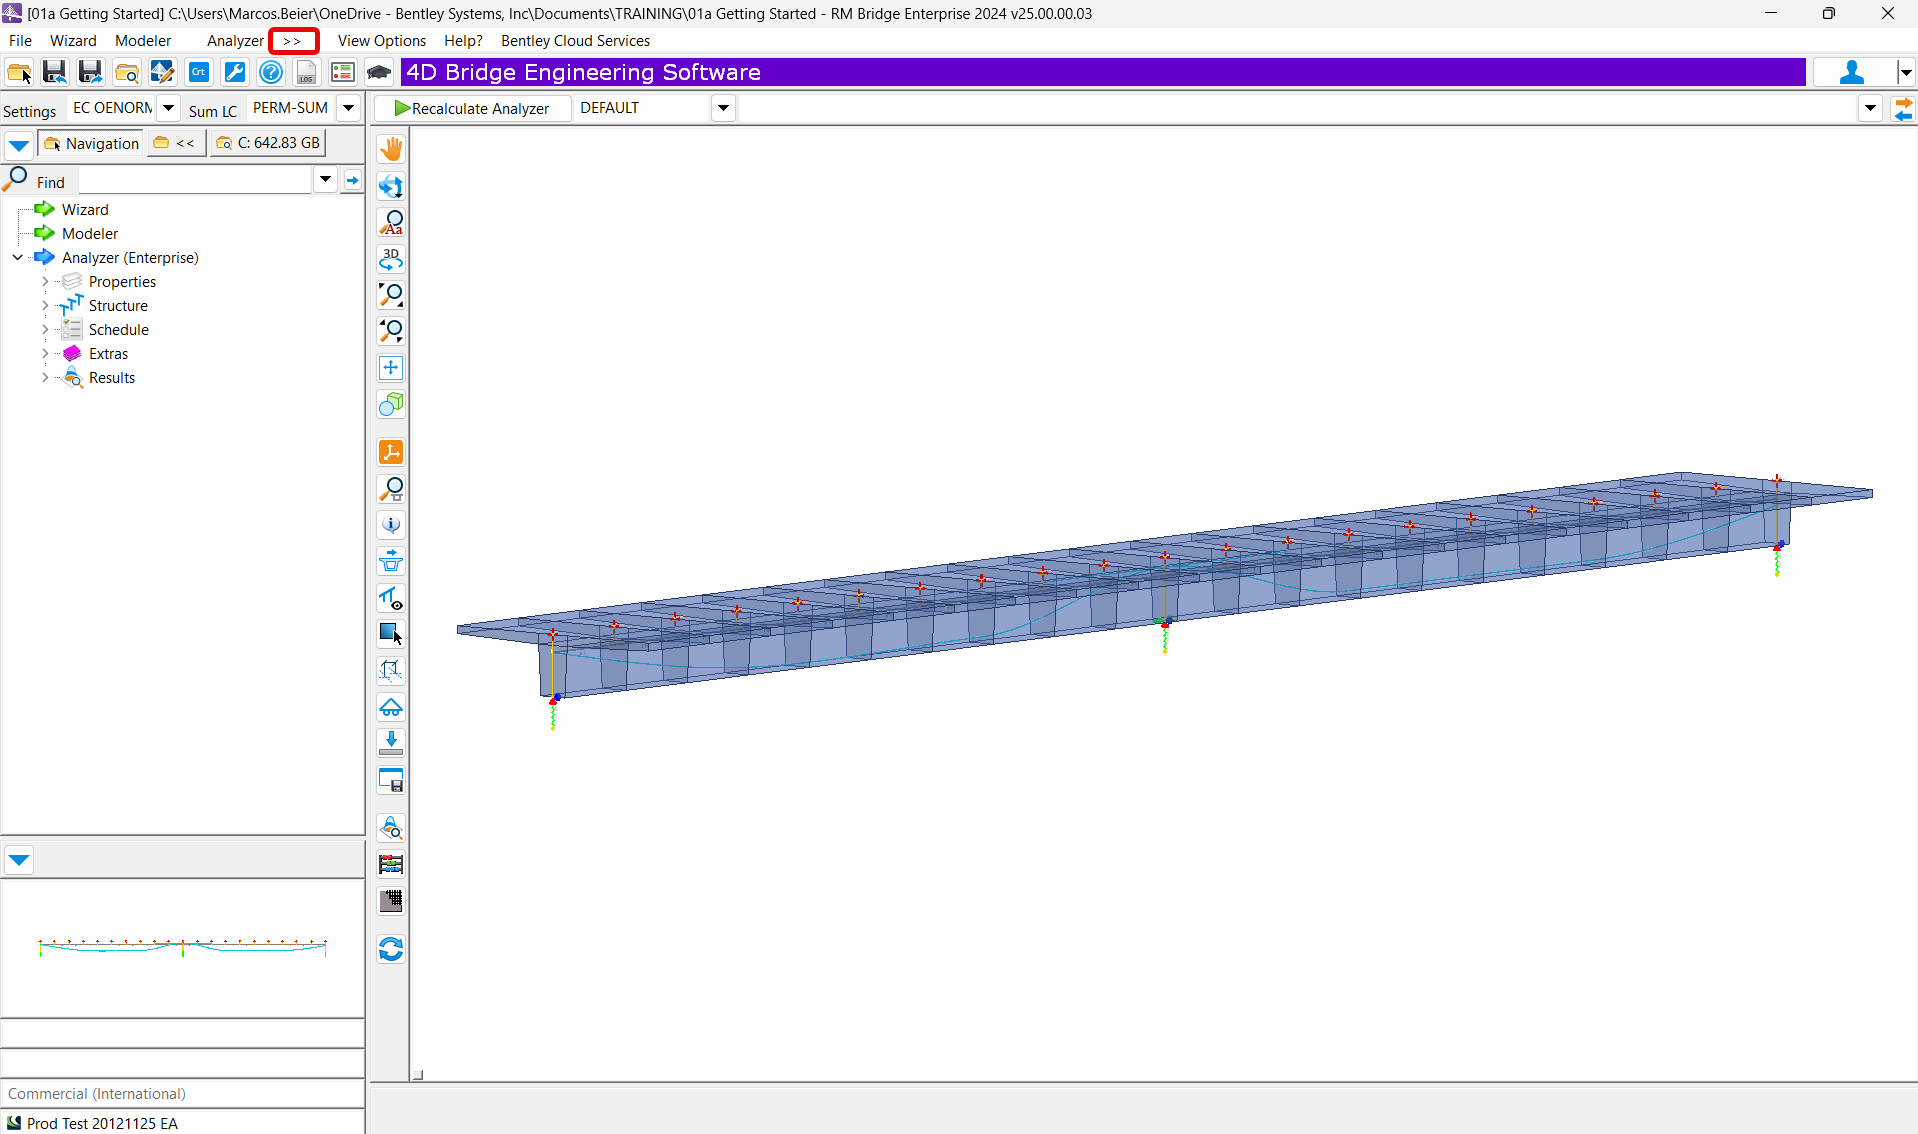The width and height of the screenshot is (1918, 1134).
Task: Open the Find field dropdown arrow
Action: pos(325,180)
